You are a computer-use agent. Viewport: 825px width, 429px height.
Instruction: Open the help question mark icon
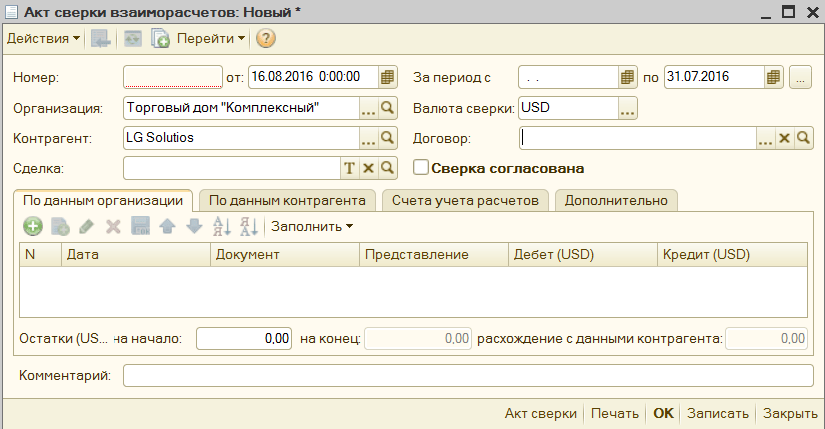tap(266, 39)
